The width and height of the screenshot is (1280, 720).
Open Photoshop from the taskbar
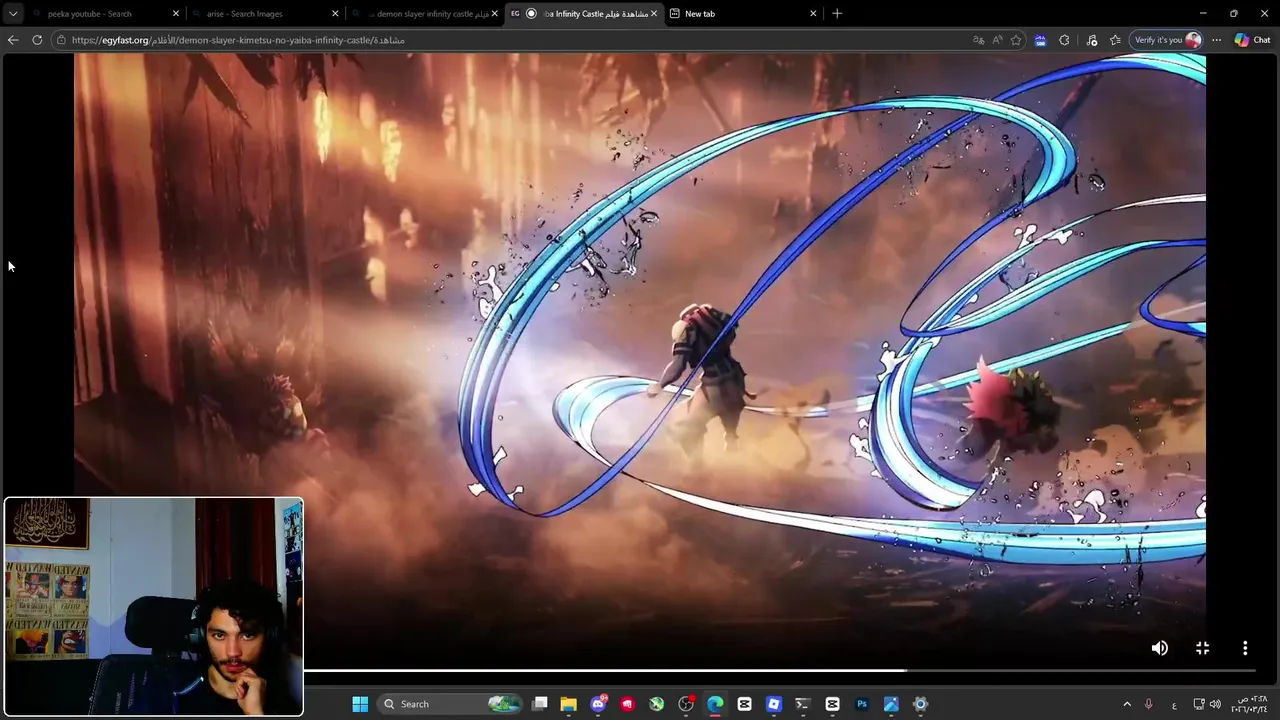pyautogui.click(x=862, y=704)
